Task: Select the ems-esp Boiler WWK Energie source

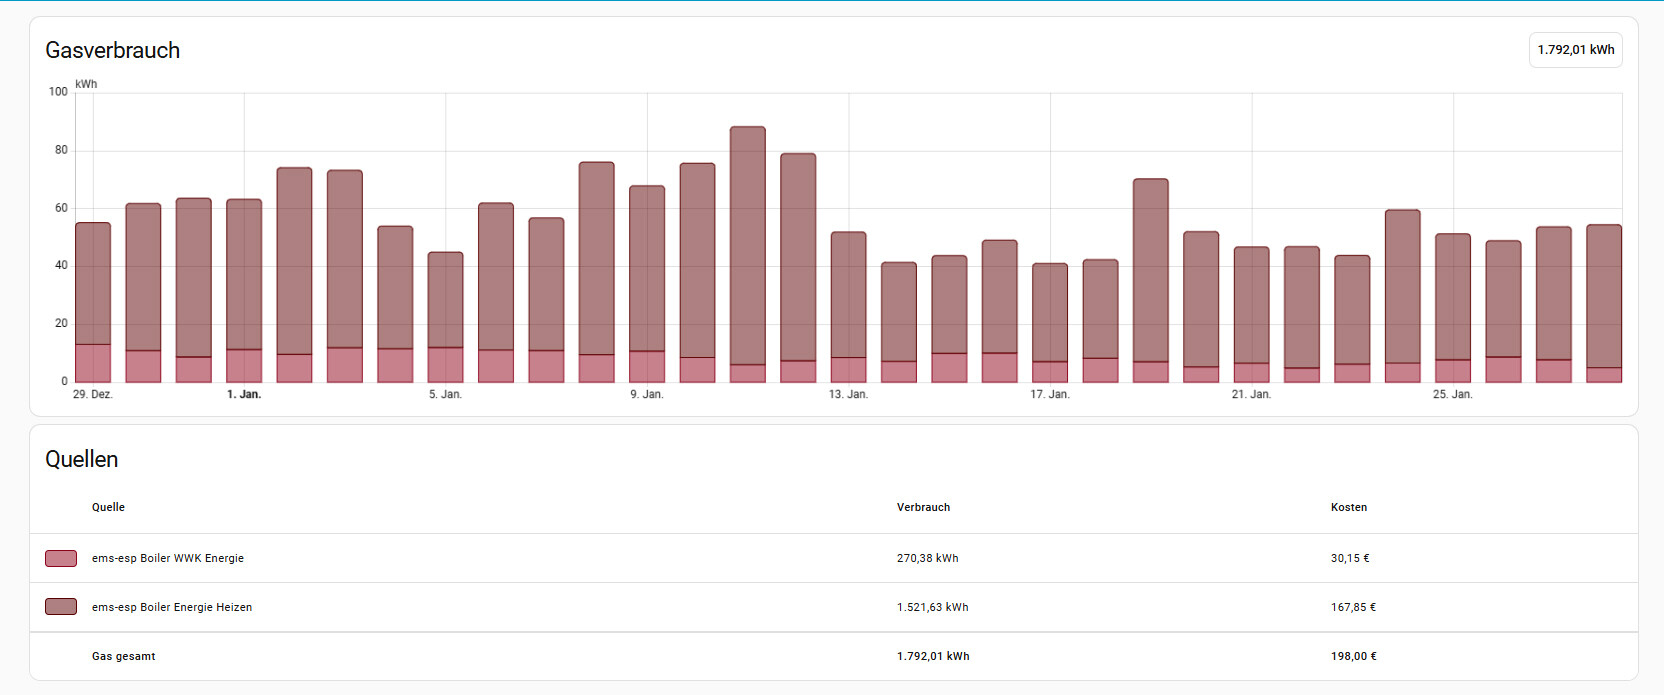Action: [168, 558]
